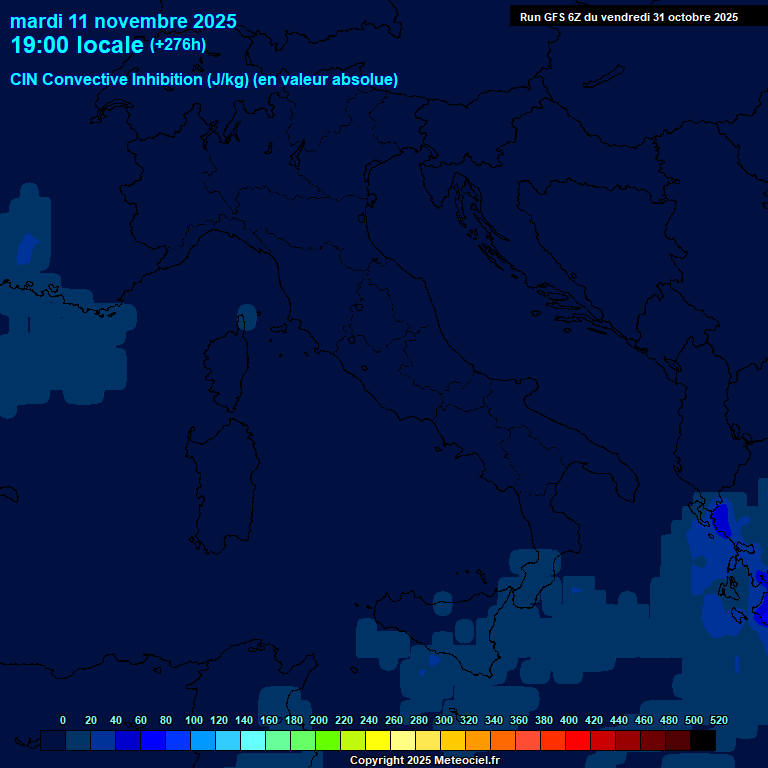Click the first dark navy legend swatch
768x768 pixels.
[x=53, y=741]
